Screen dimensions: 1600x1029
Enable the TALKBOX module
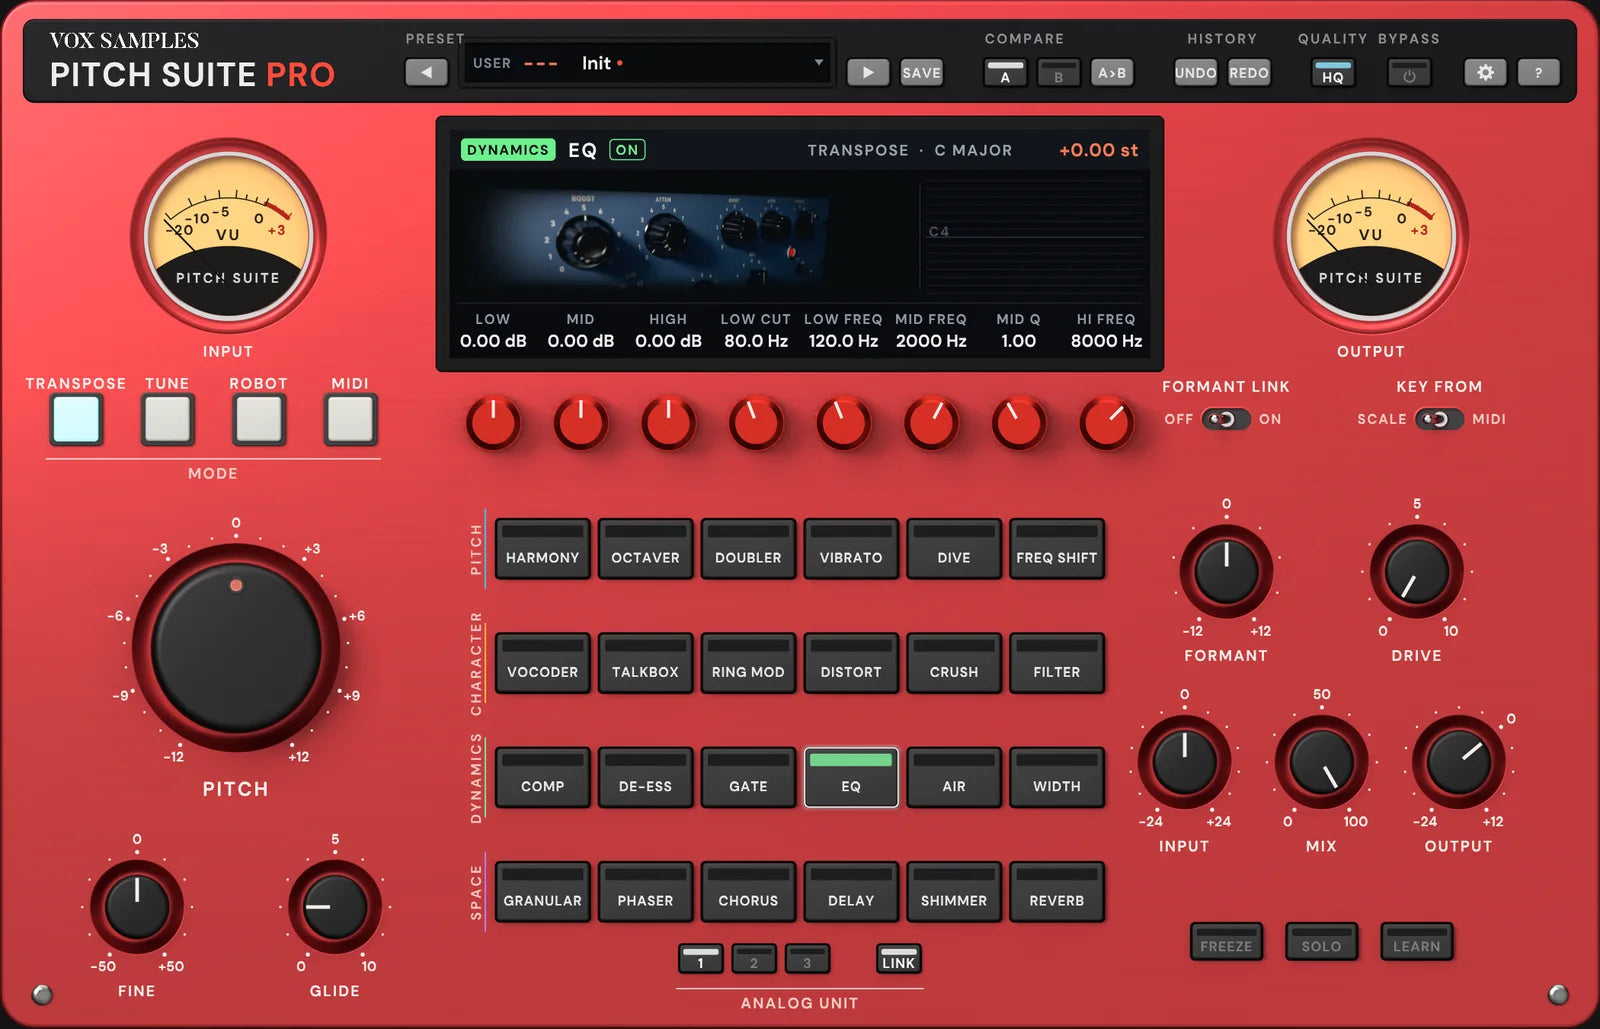645,662
